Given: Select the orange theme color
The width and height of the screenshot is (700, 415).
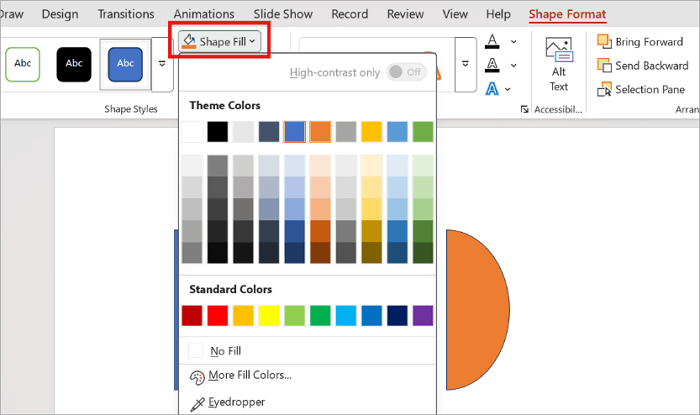Looking at the screenshot, I should pos(320,132).
